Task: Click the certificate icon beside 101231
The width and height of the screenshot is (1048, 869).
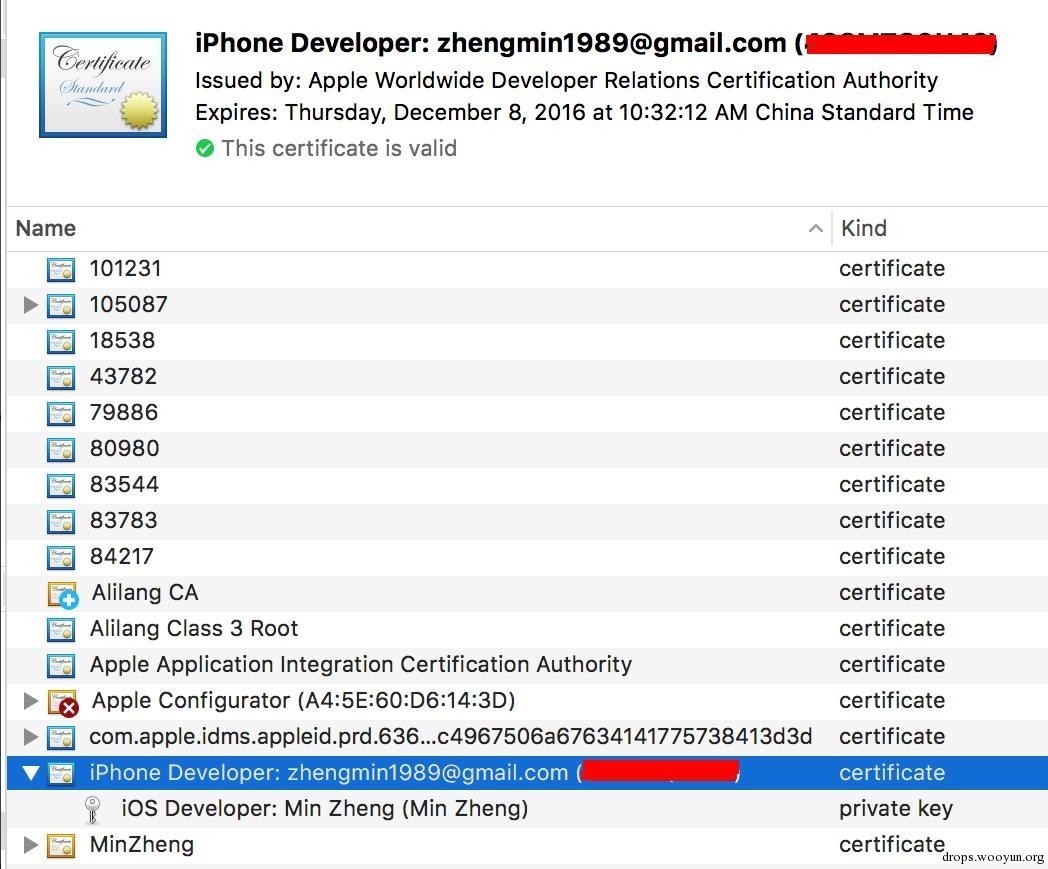Action: [x=61, y=269]
